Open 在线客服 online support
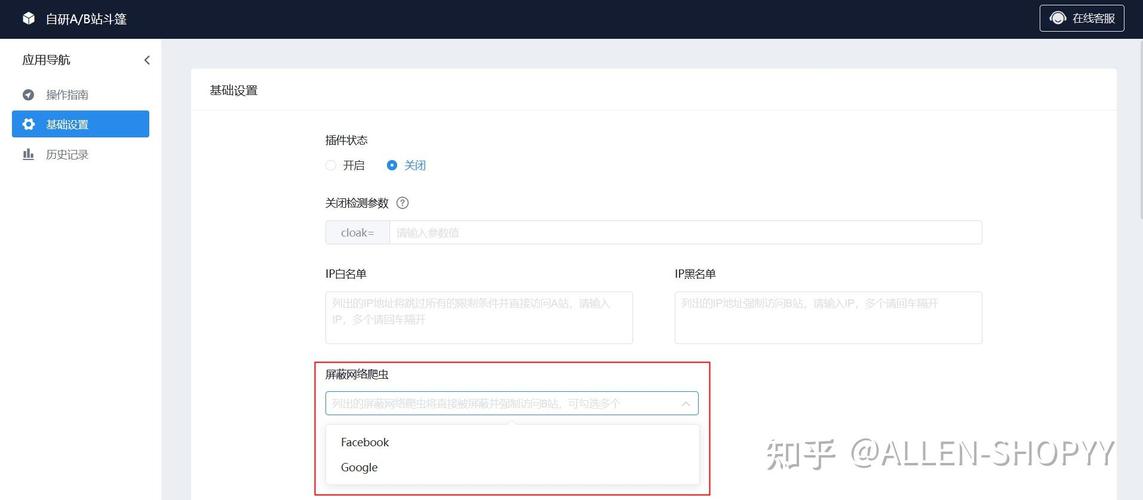The height and width of the screenshot is (500, 1143). [1082, 18]
